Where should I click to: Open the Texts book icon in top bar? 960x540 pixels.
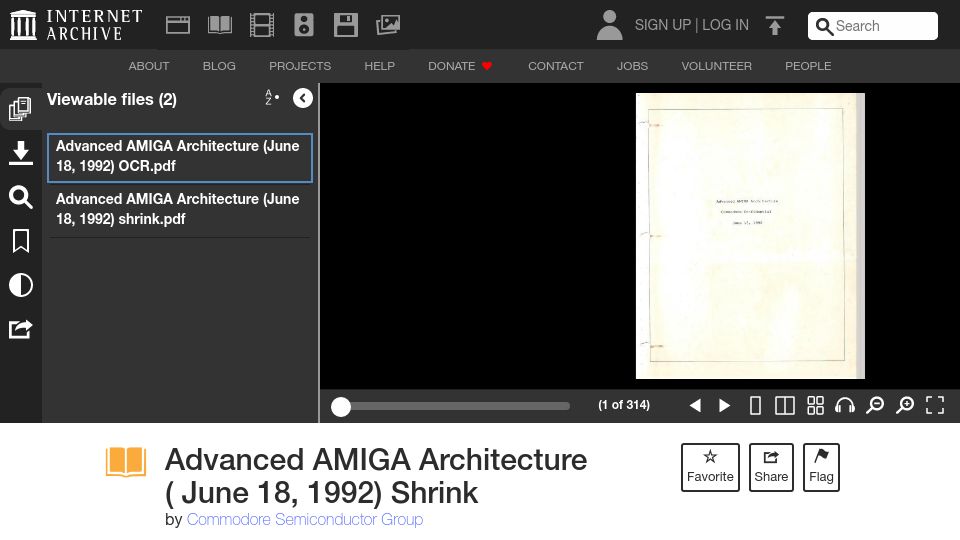(220, 25)
